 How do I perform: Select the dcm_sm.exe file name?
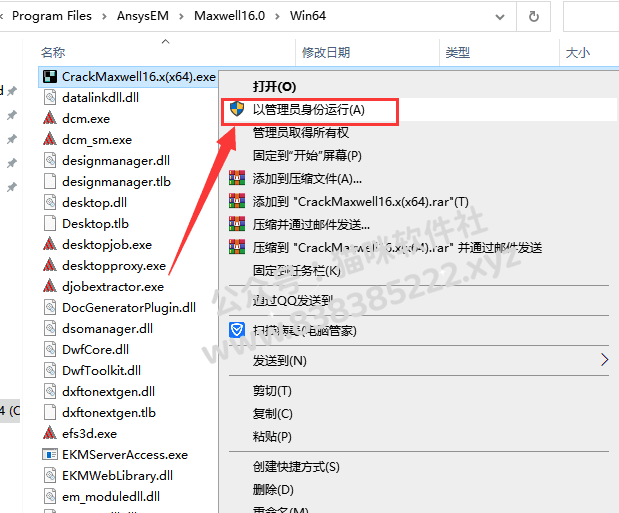pos(97,140)
